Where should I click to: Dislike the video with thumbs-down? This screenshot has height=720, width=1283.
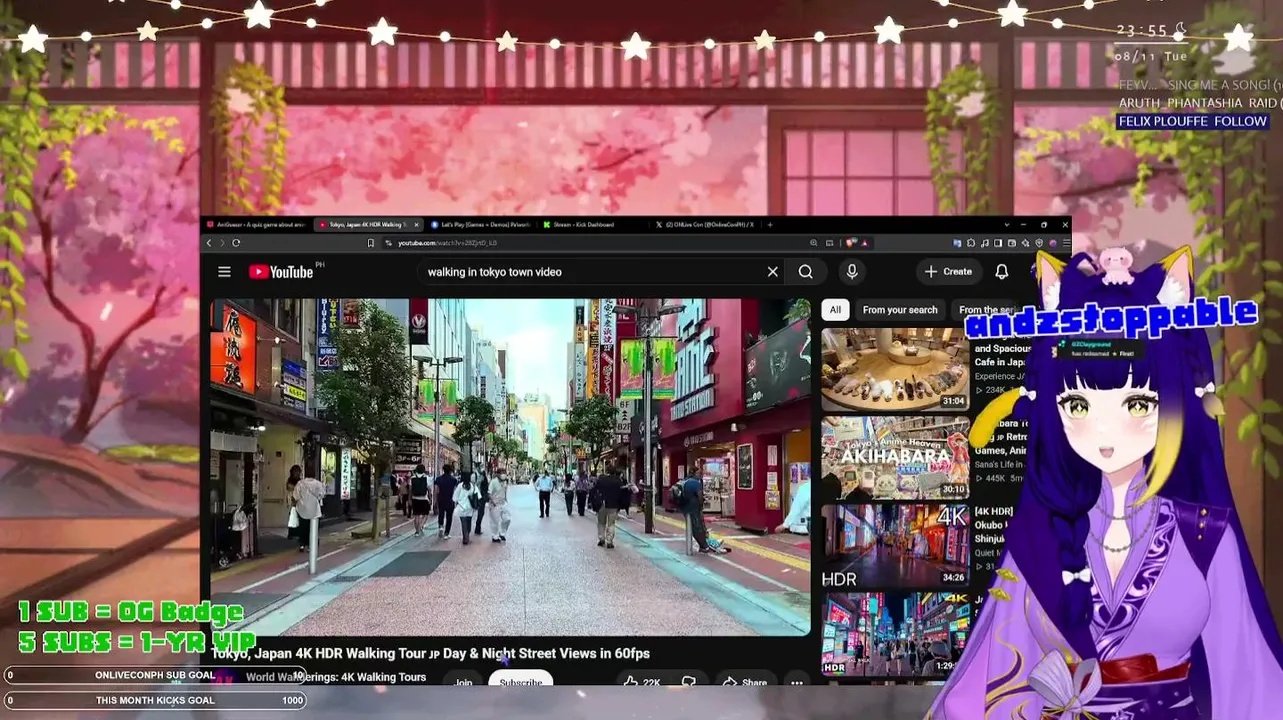688,682
